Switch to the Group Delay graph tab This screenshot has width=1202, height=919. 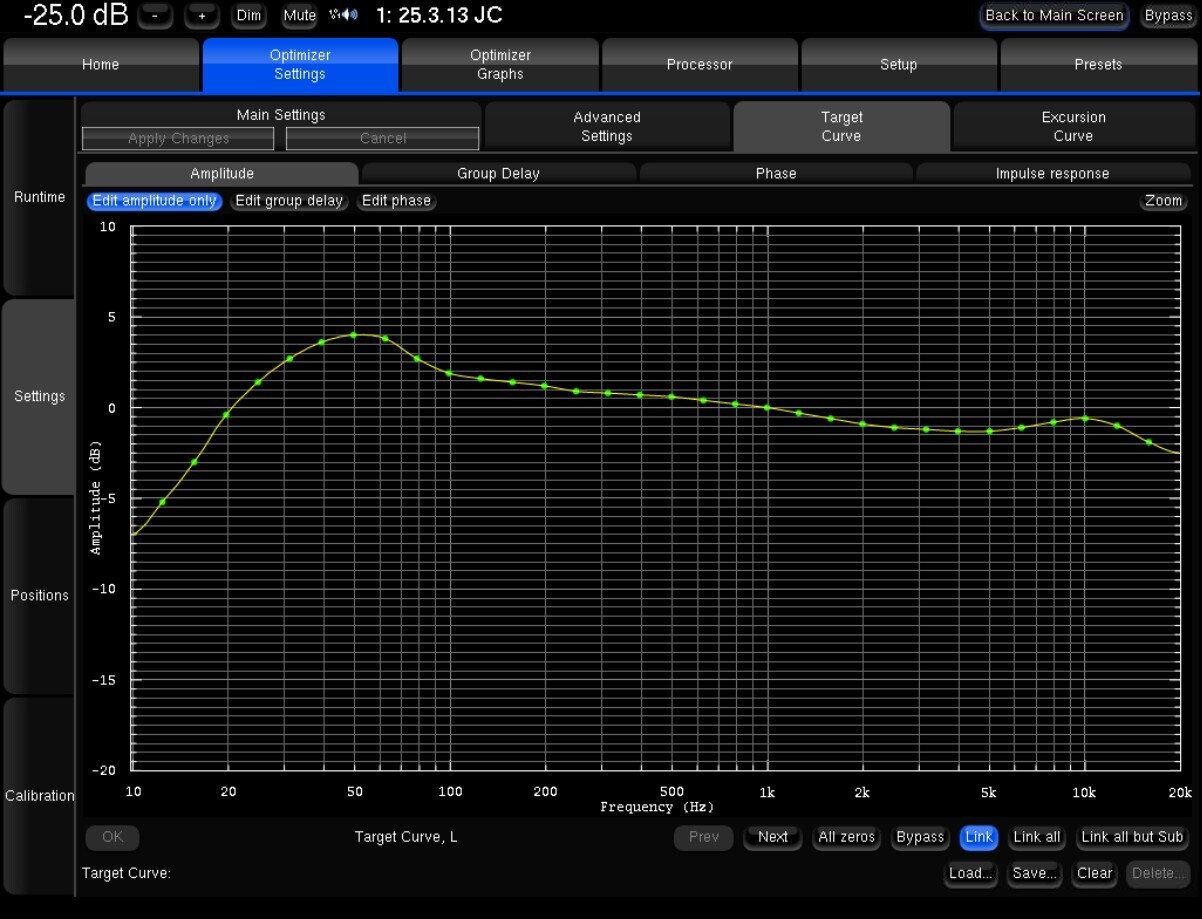(498, 173)
